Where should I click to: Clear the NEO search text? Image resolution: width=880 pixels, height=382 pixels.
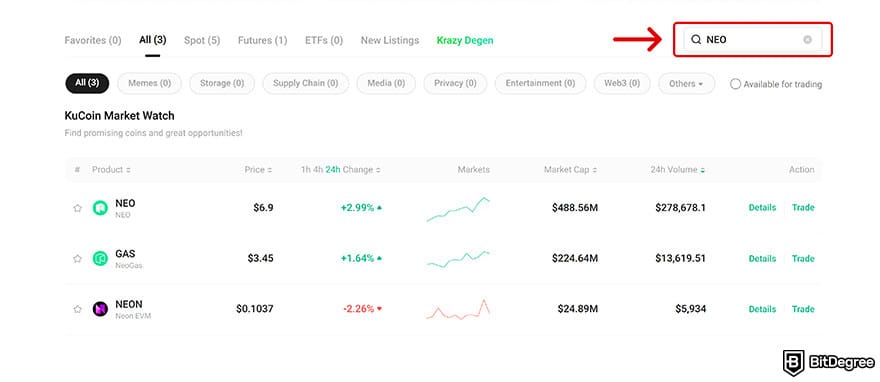(807, 40)
